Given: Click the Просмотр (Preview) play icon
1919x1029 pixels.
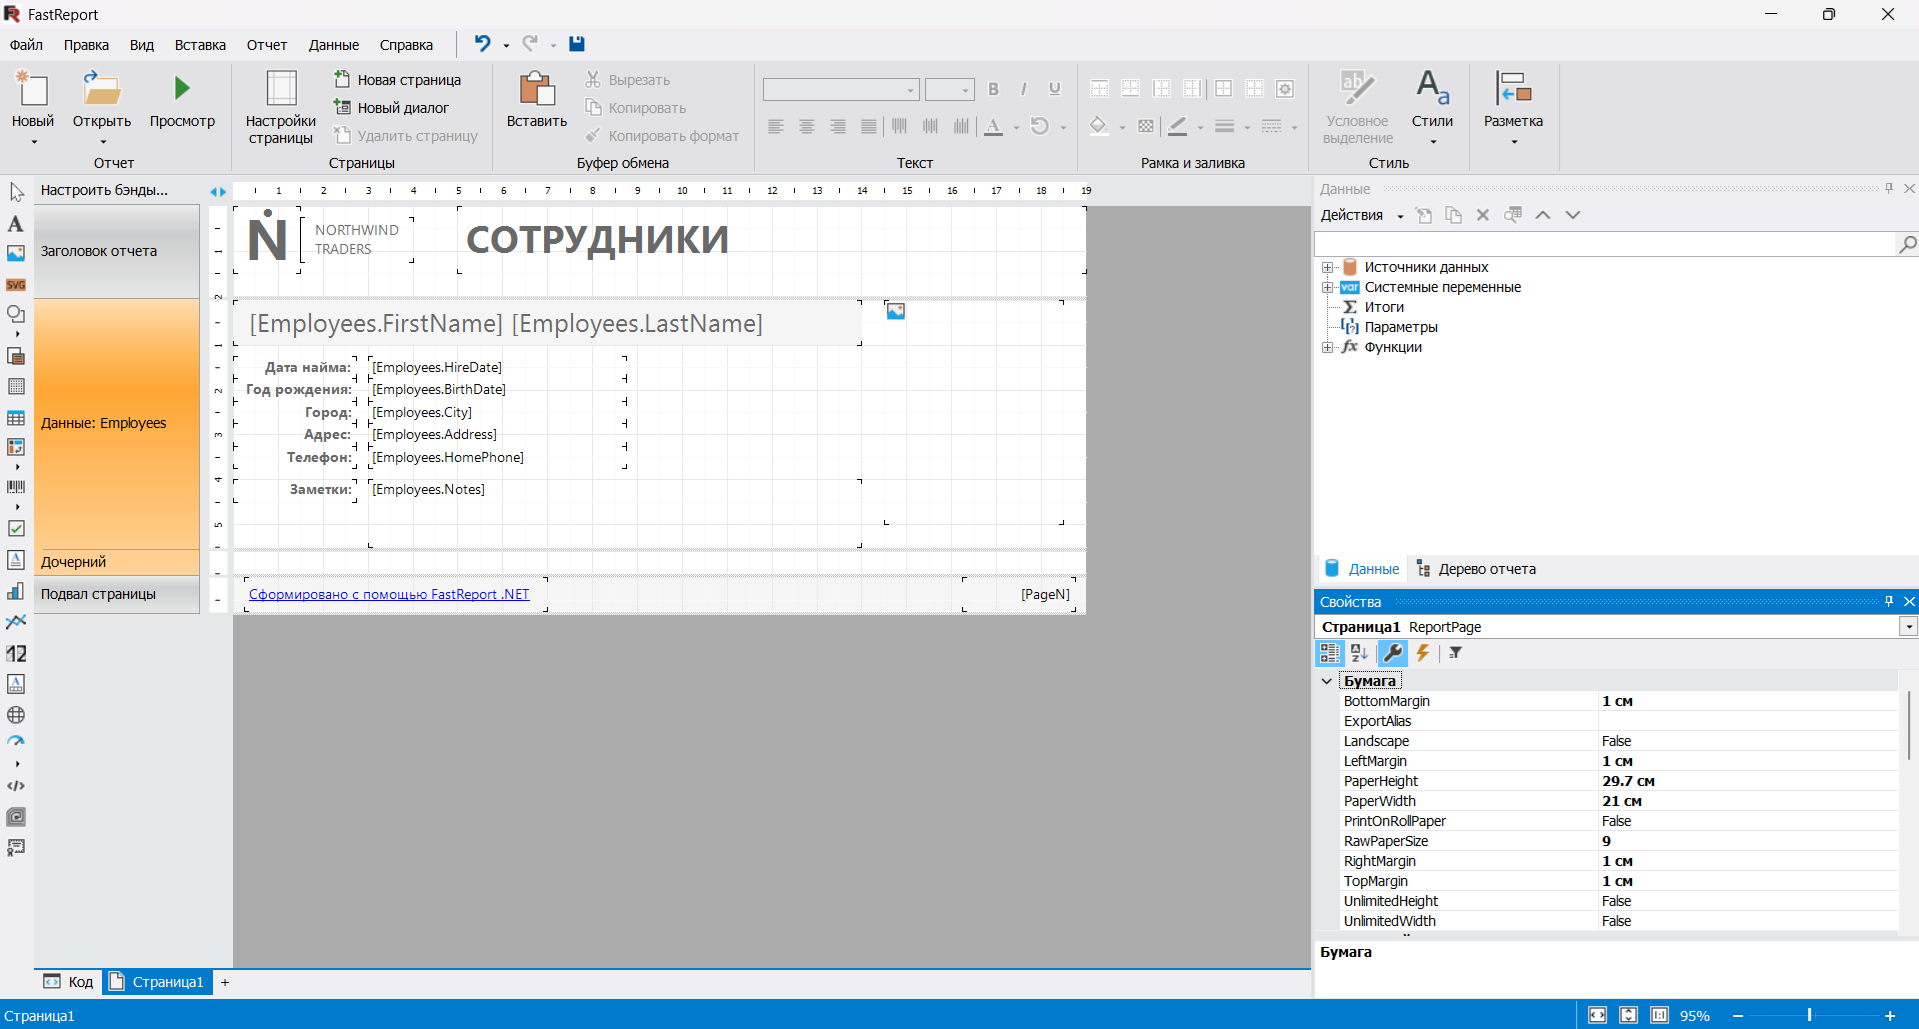Looking at the screenshot, I should (x=182, y=89).
